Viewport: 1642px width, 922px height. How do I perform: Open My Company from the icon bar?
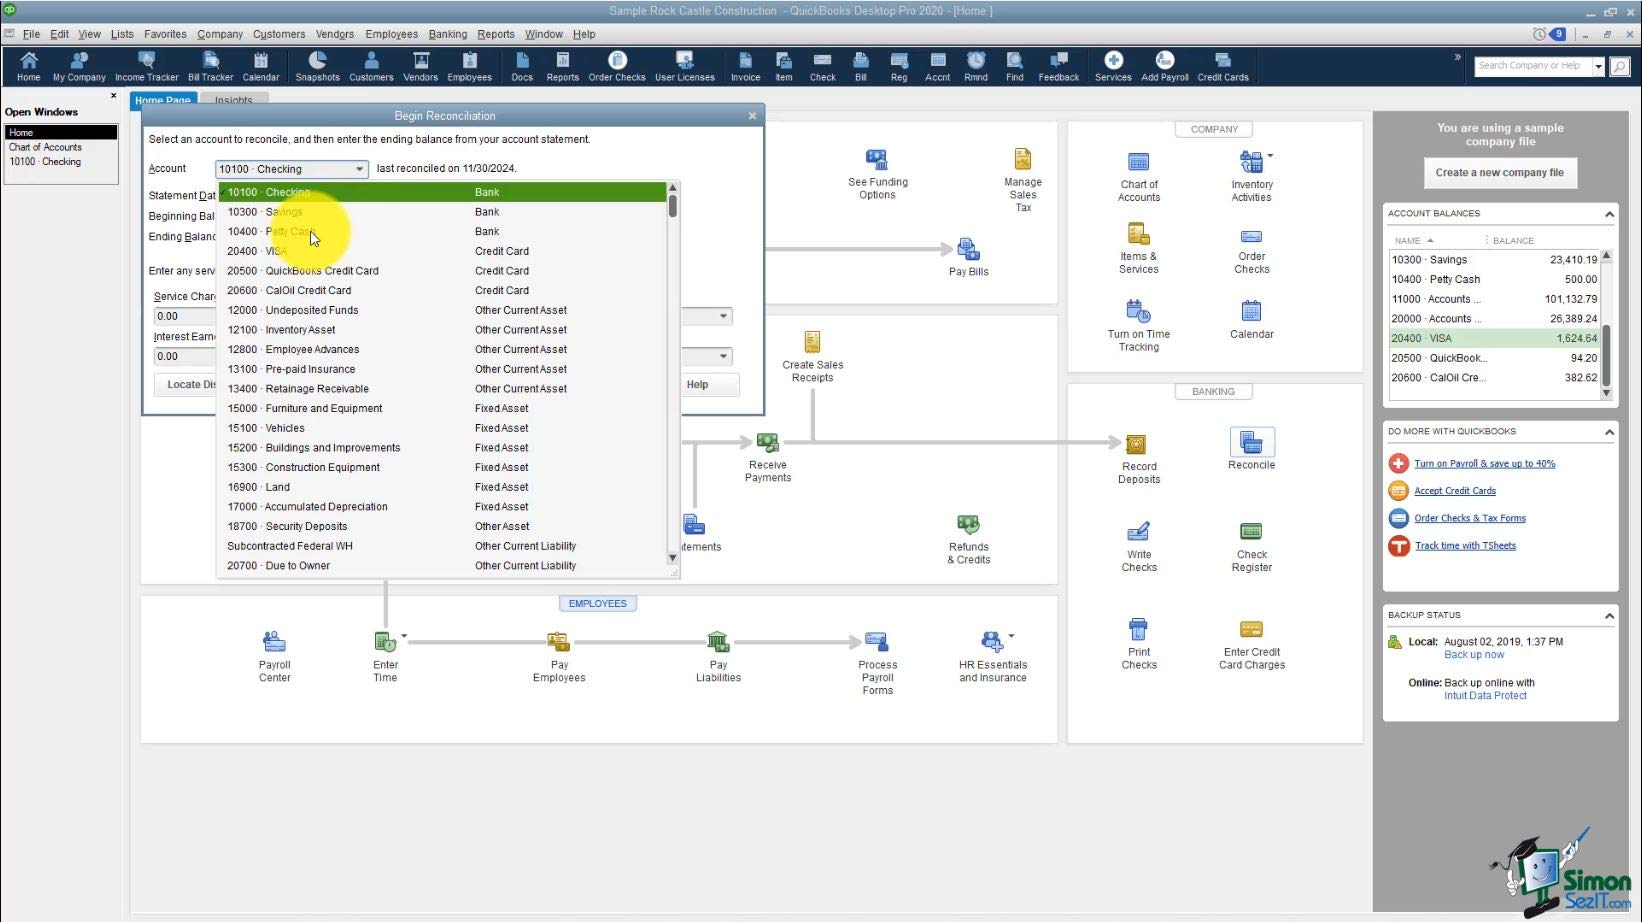(79, 66)
